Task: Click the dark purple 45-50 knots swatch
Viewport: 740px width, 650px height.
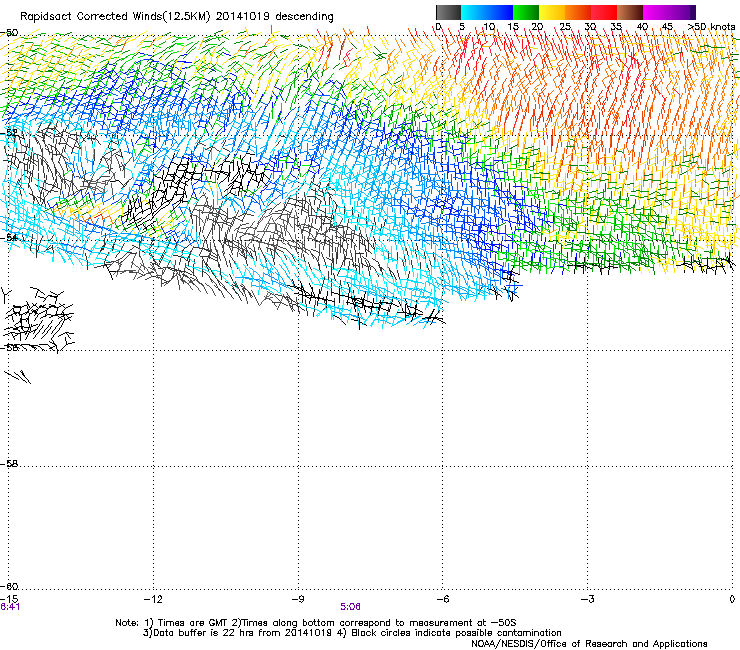Action: [682, 12]
